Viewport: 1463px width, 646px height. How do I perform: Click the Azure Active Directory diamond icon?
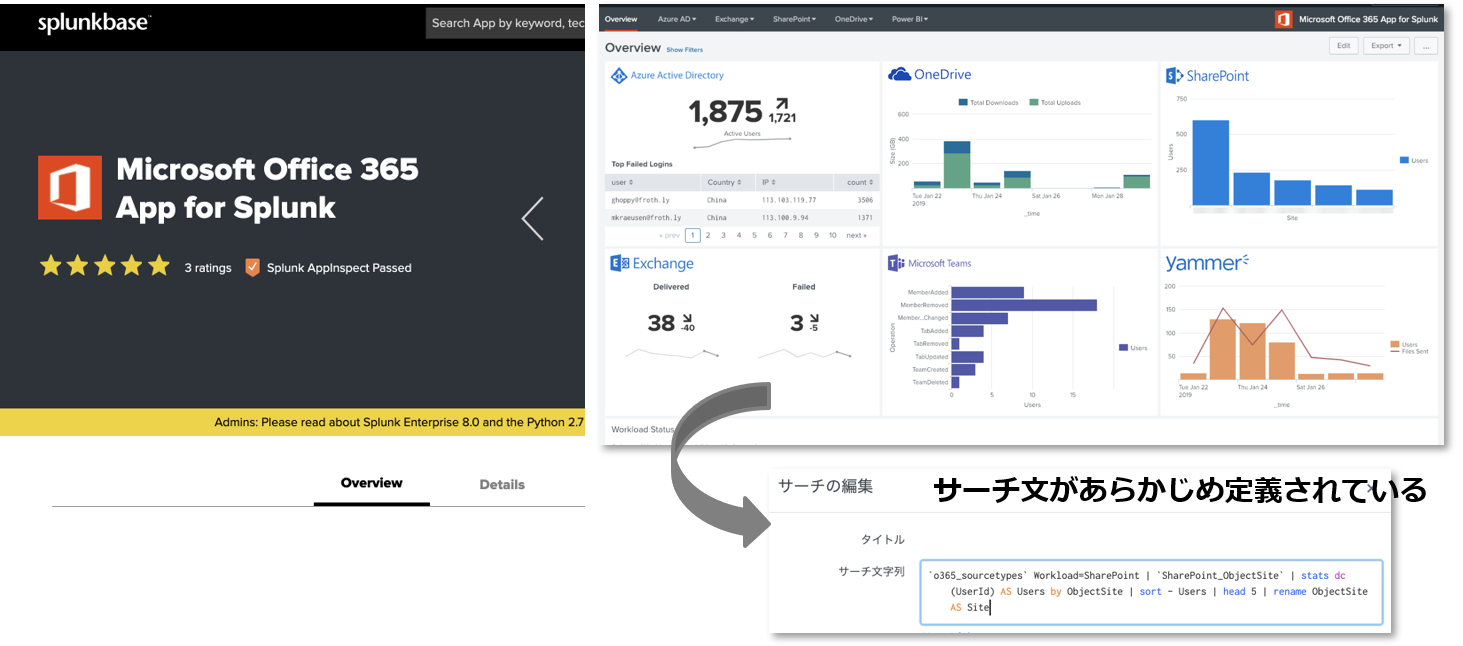pyautogui.click(x=618, y=75)
